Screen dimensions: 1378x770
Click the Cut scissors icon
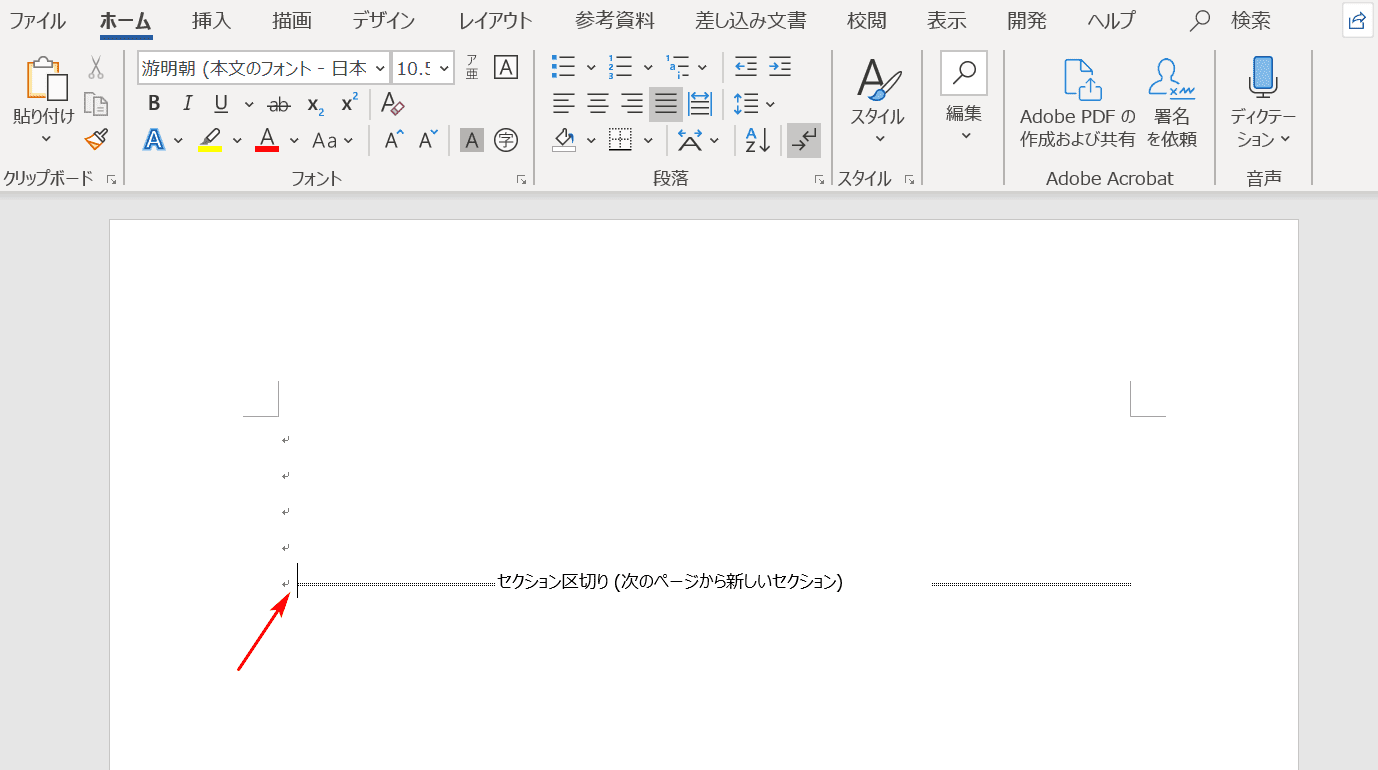[96, 67]
